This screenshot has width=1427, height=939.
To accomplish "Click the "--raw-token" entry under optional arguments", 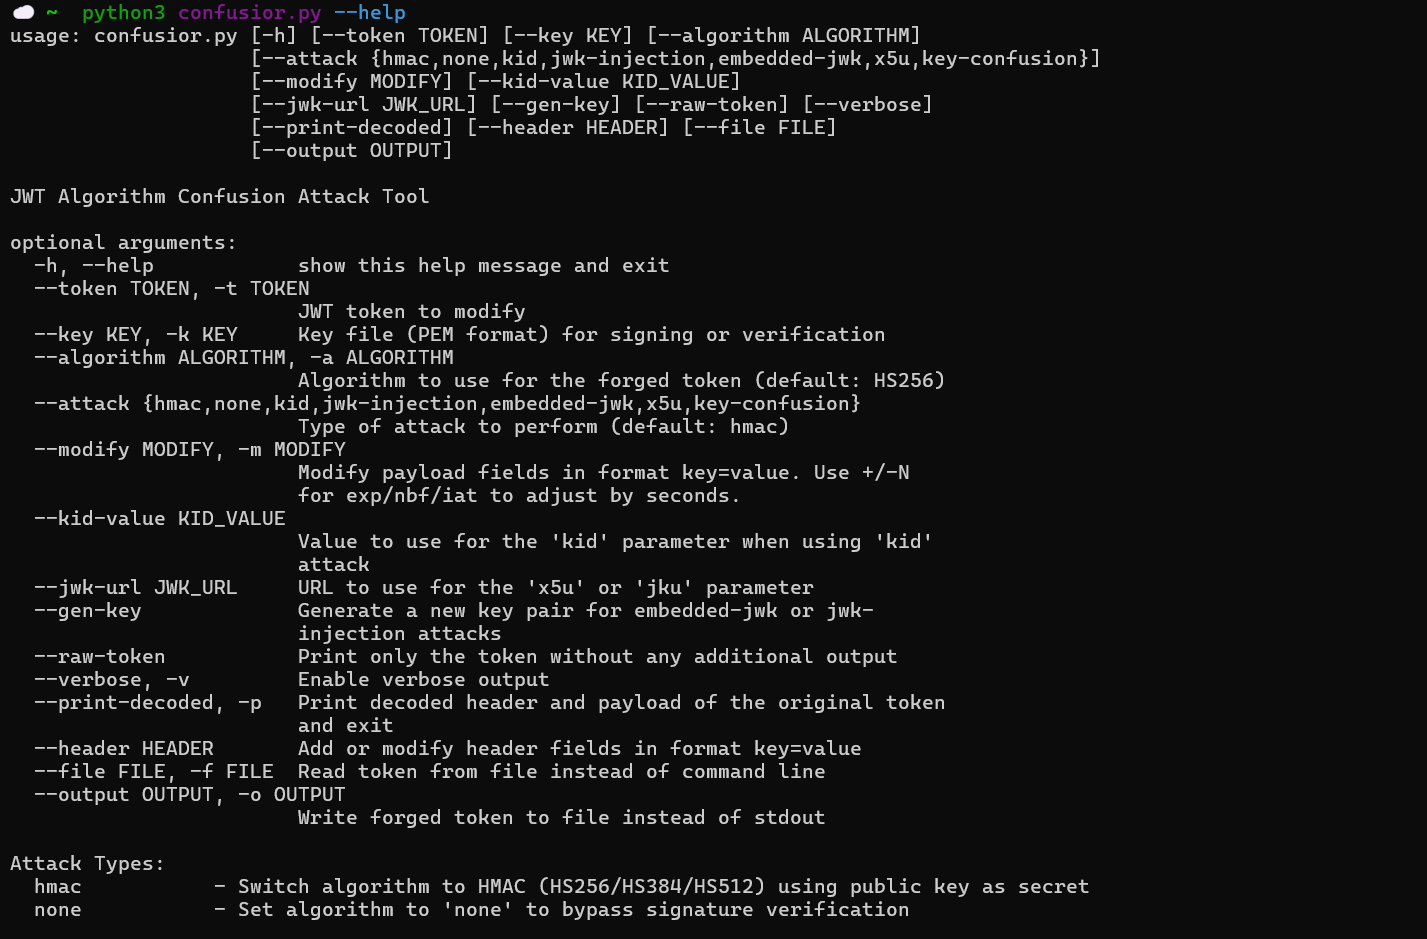I will (x=100, y=656).
